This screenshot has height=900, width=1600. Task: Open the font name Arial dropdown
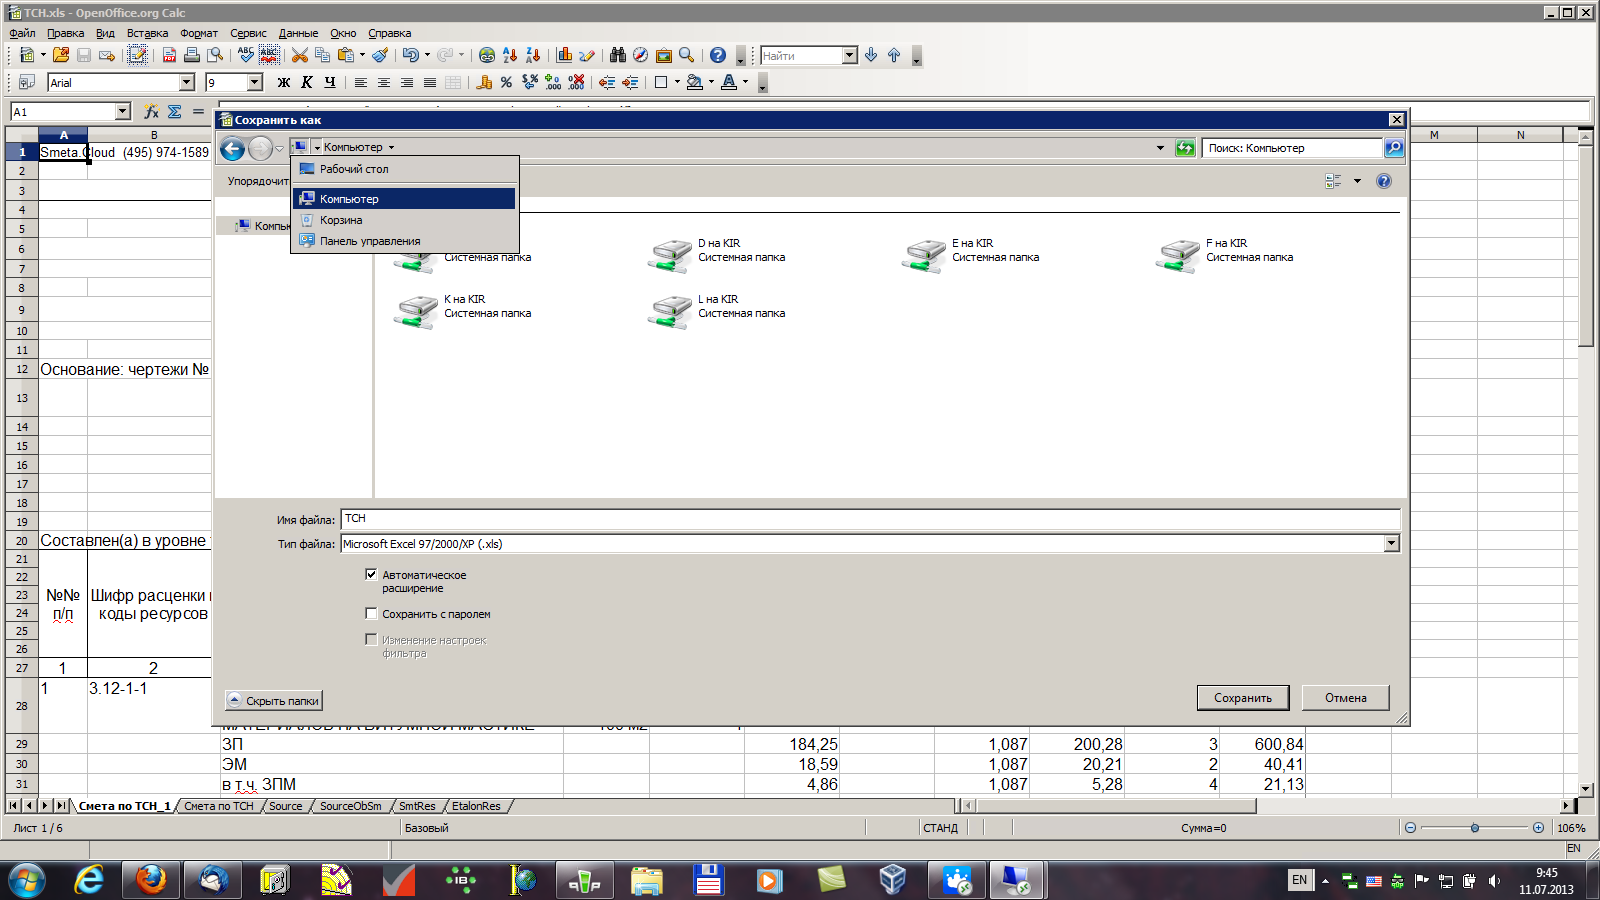click(x=186, y=82)
